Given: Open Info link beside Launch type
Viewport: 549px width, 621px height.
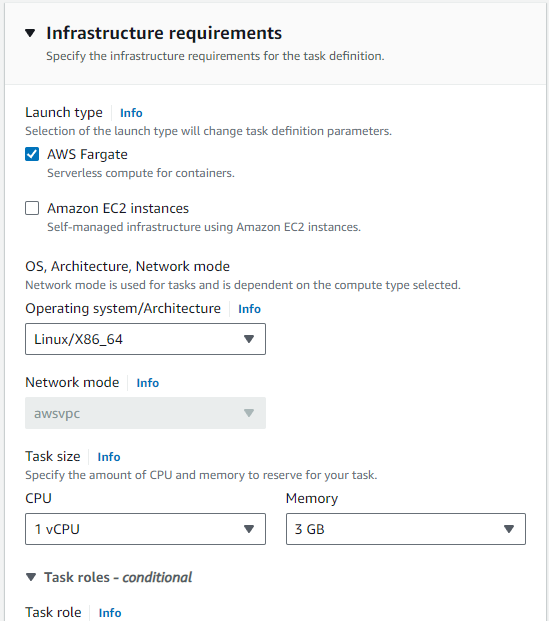Looking at the screenshot, I should 131,113.
